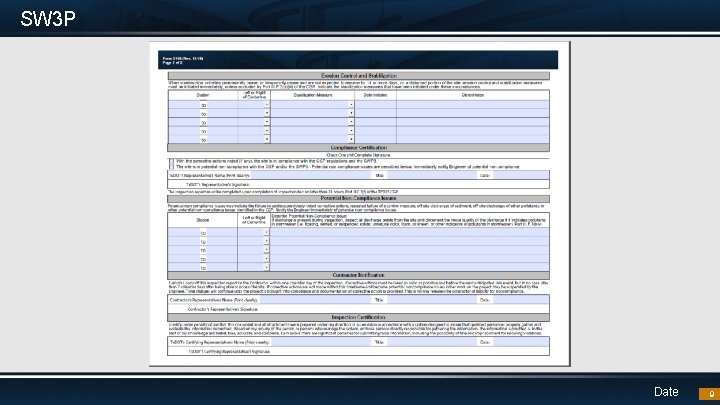The width and height of the screenshot is (720, 405).
Task: Click the 'Contractor Notification' section header
Action: [359, 275]
